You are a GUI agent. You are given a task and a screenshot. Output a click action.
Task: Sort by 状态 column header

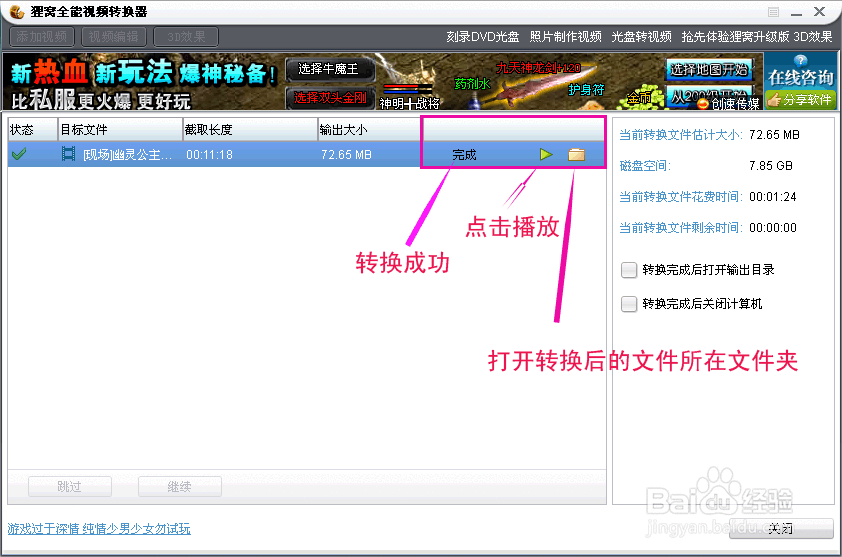pyautogui.click(x=33, y=130)
